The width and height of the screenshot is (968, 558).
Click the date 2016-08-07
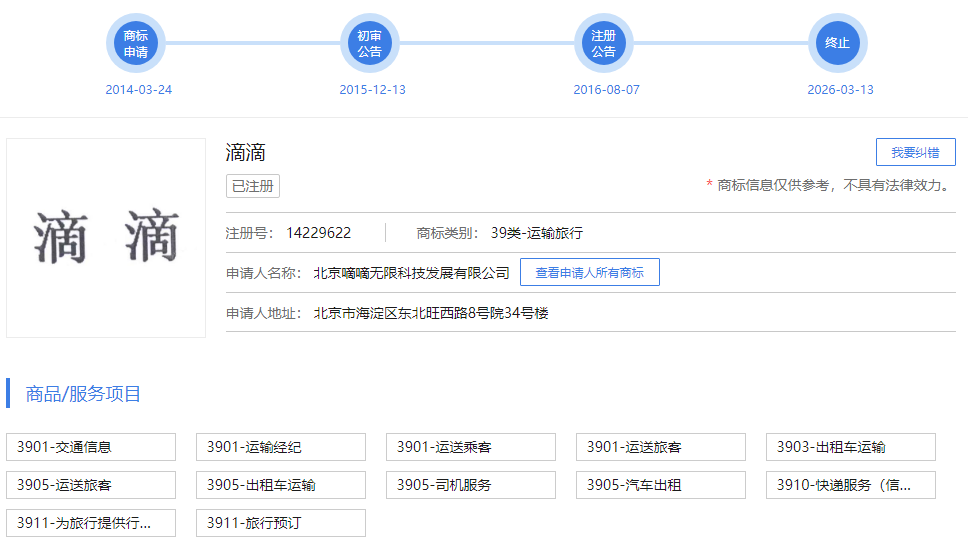[606, 90]
